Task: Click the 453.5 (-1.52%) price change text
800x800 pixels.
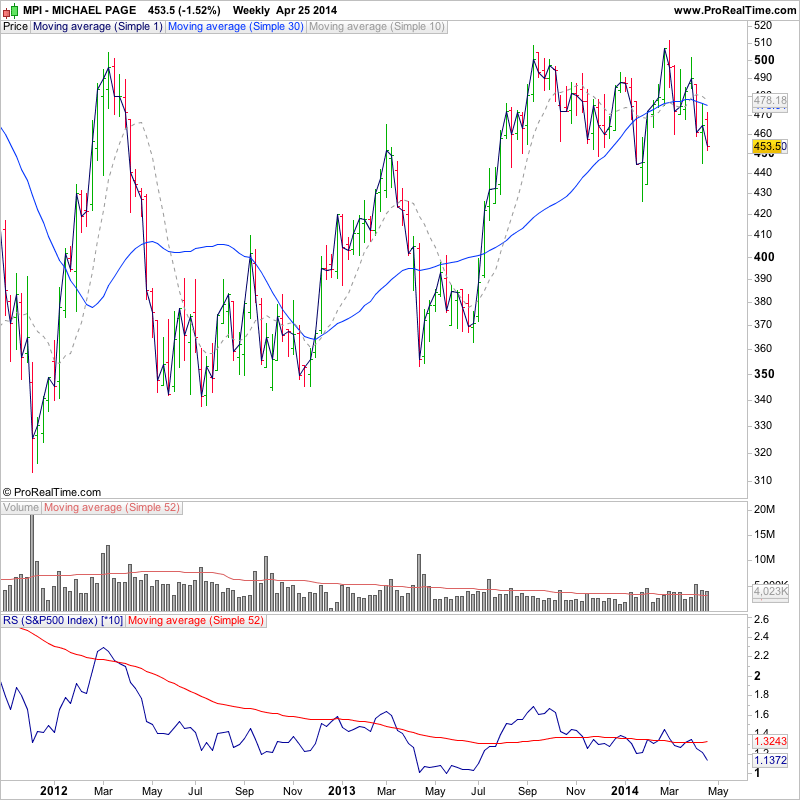Action: tap(184, 10)
